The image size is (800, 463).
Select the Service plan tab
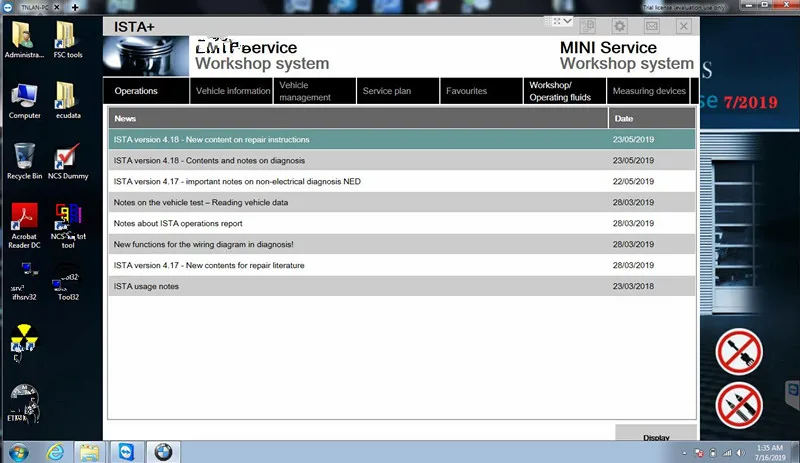pyautogui.click(x=397, y=91)
